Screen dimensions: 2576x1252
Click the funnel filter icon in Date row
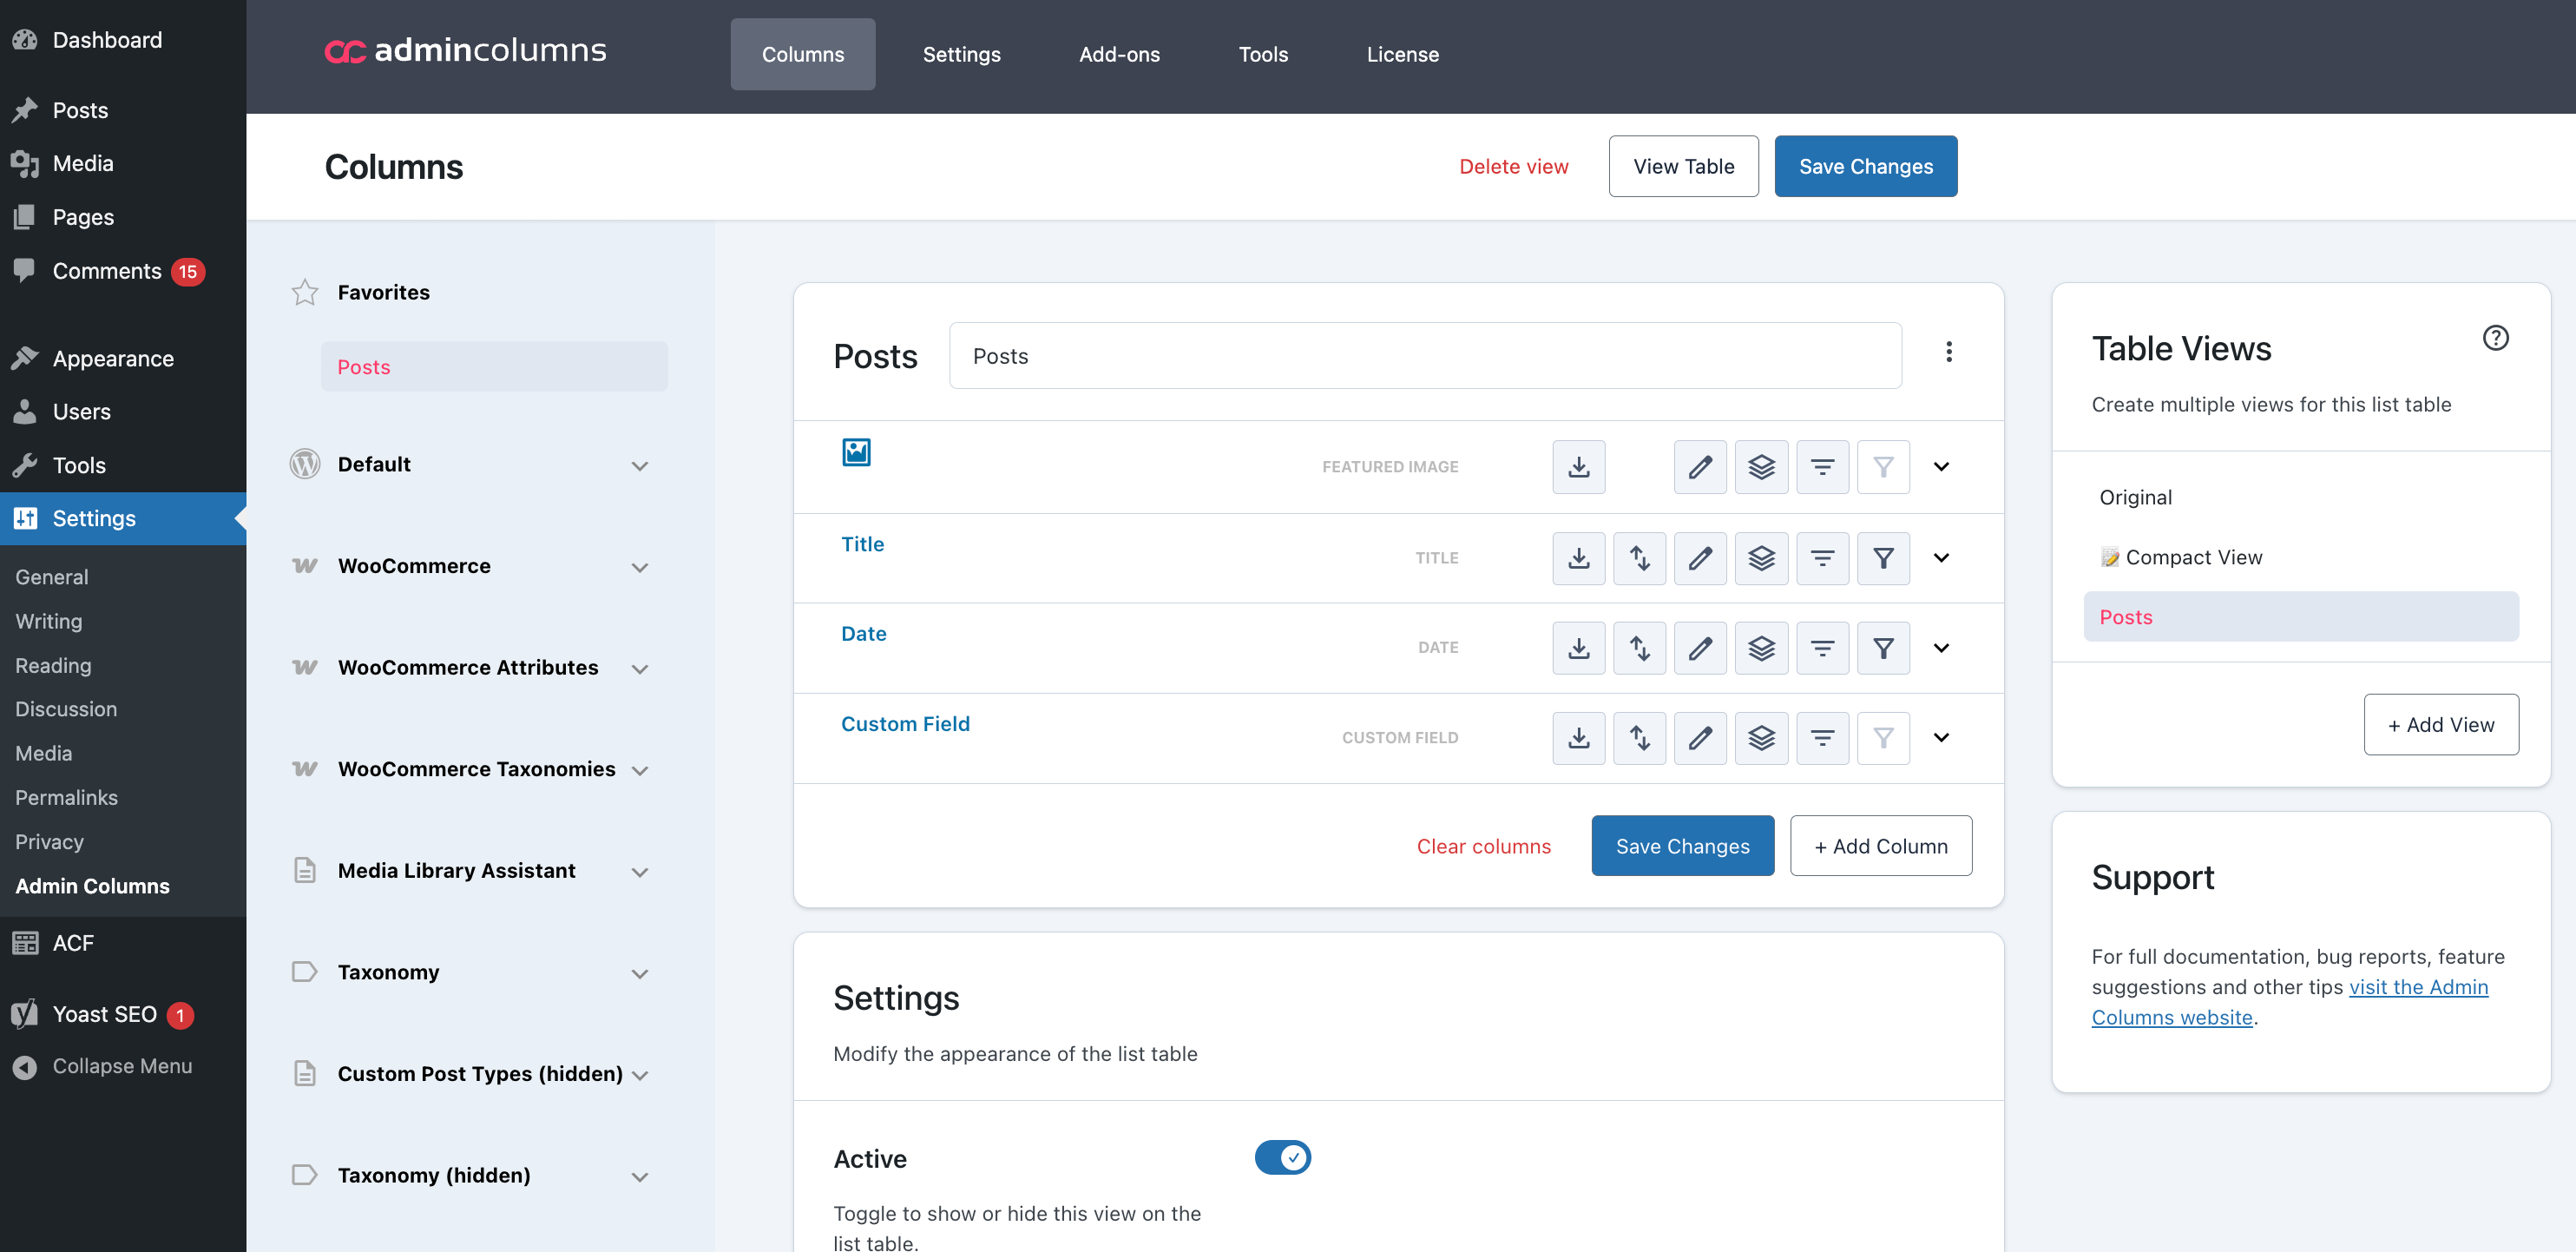click(1883, 648)
